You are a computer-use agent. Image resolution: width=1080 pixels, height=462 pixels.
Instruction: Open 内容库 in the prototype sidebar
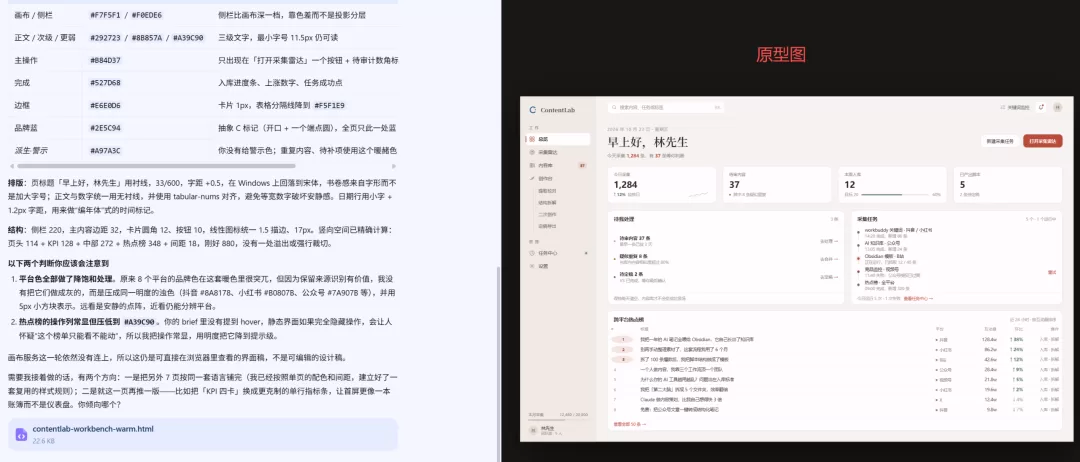pyautogui.click(x=559, y=165)
